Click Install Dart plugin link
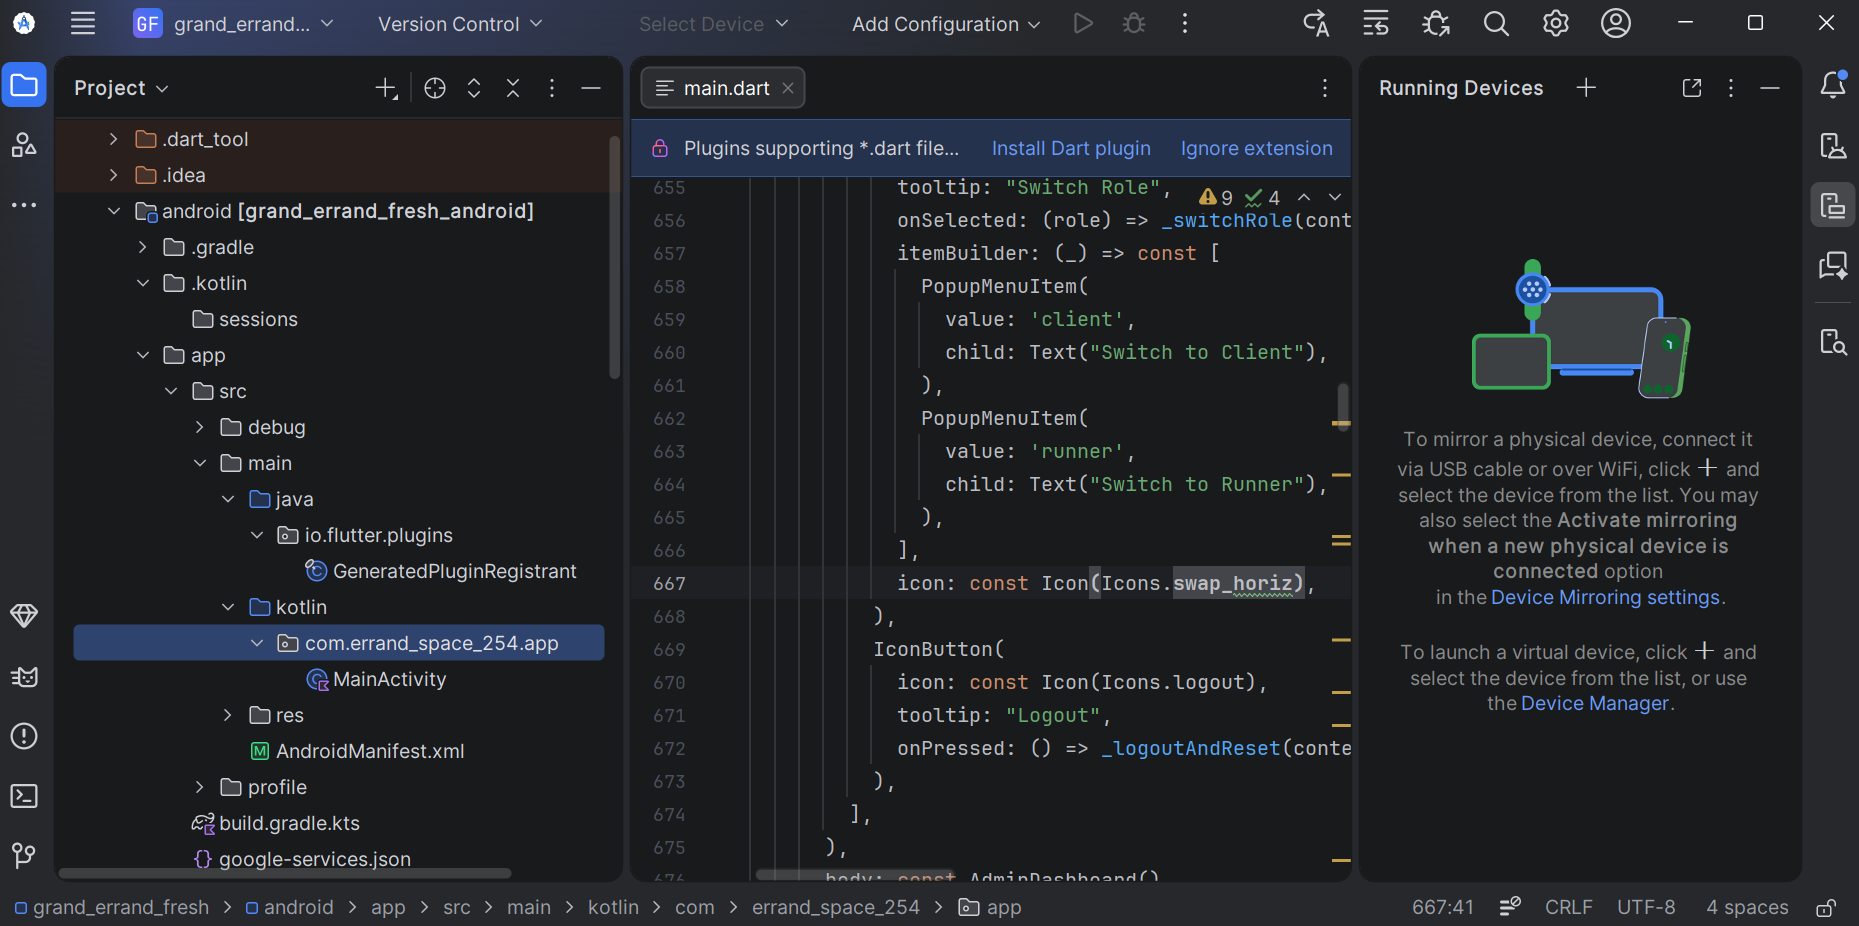This screenshot has height=926, width=1859. coord(1070,148)
